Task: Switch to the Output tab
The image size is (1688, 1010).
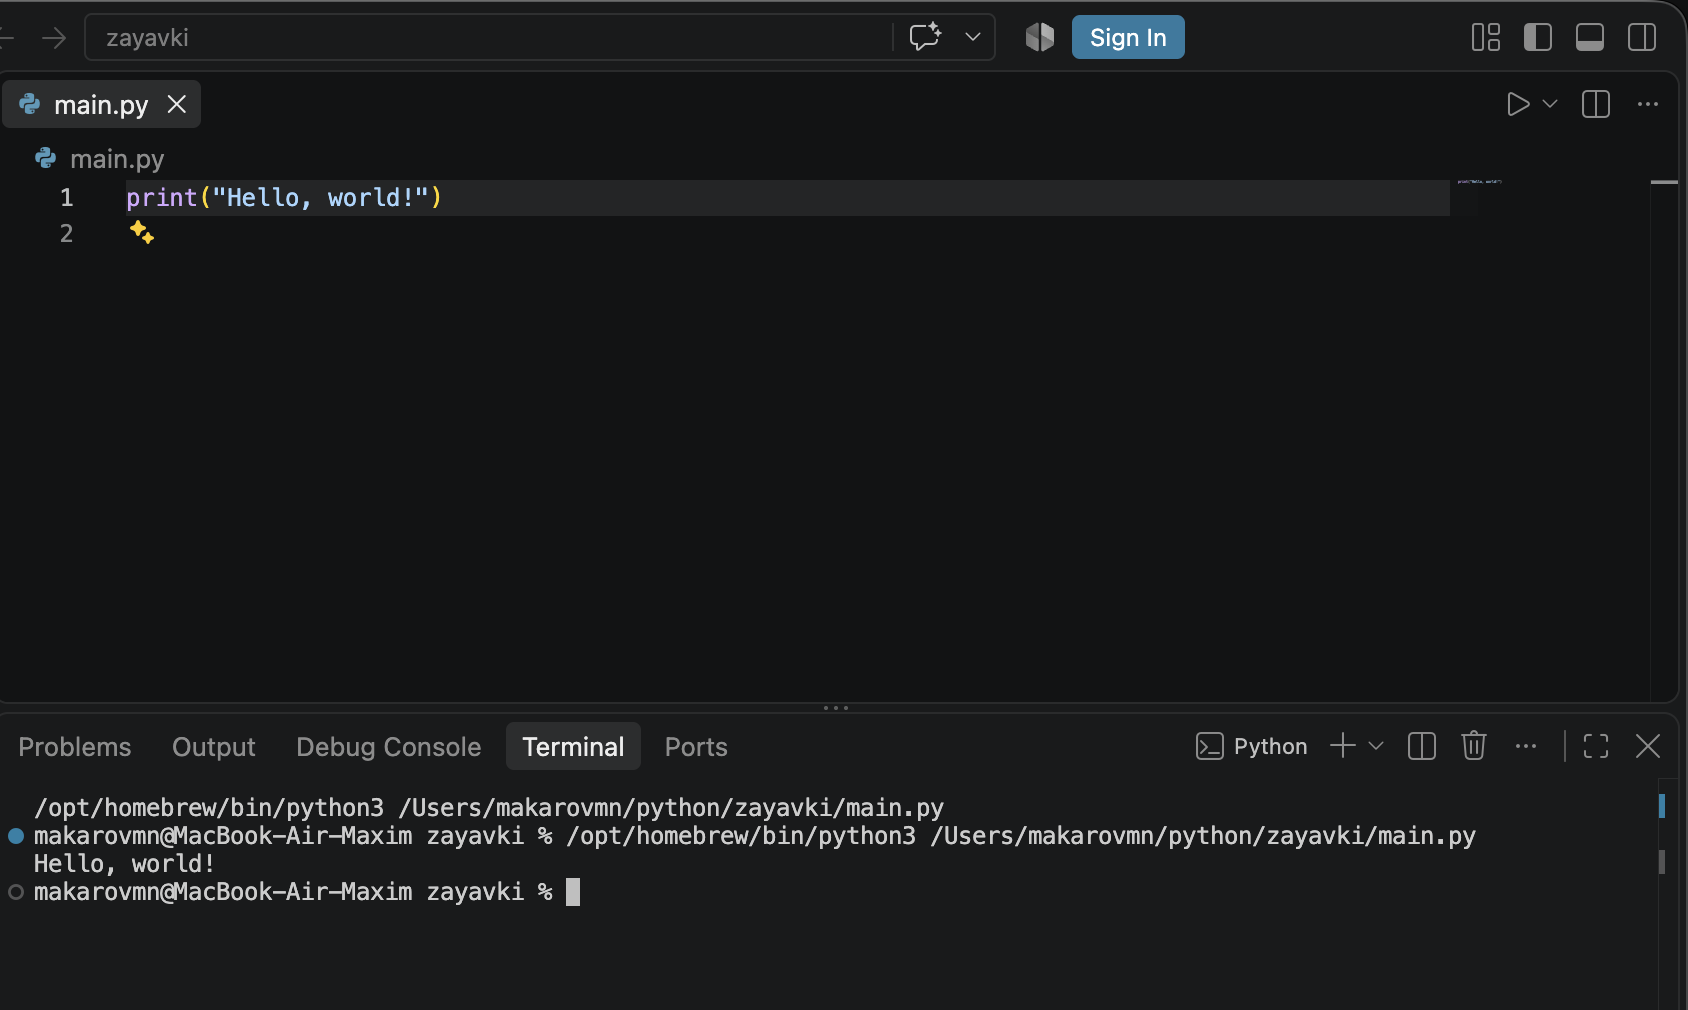Action: click(x=214, y=747)
